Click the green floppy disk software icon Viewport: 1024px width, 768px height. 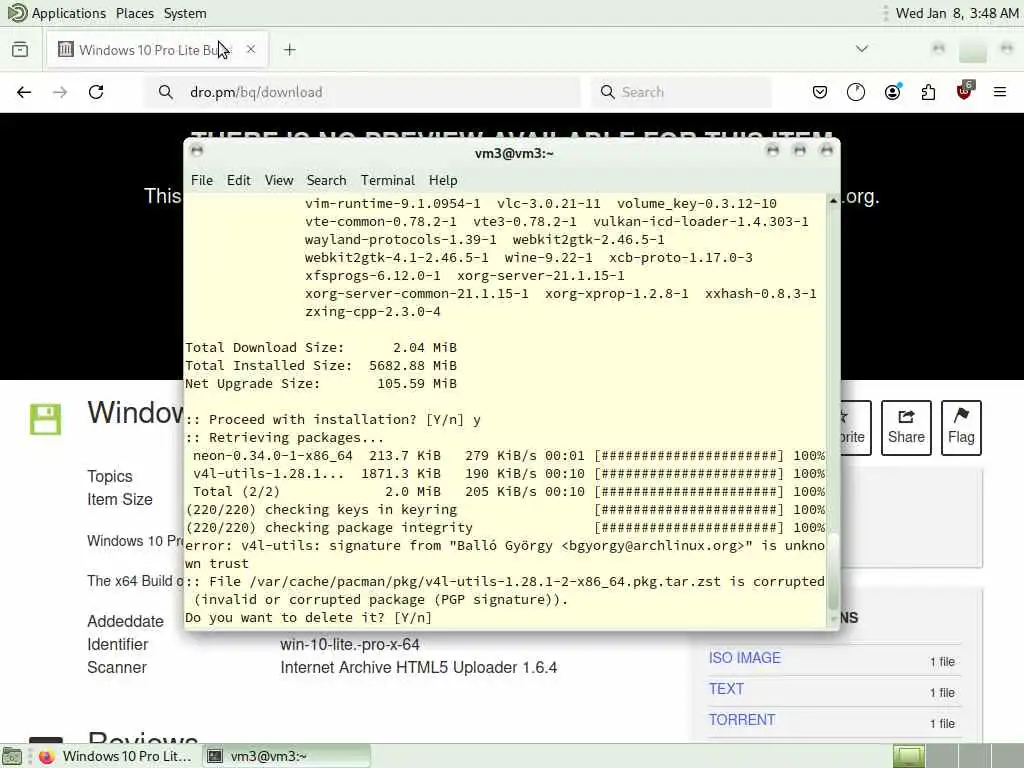pos(45,419)
